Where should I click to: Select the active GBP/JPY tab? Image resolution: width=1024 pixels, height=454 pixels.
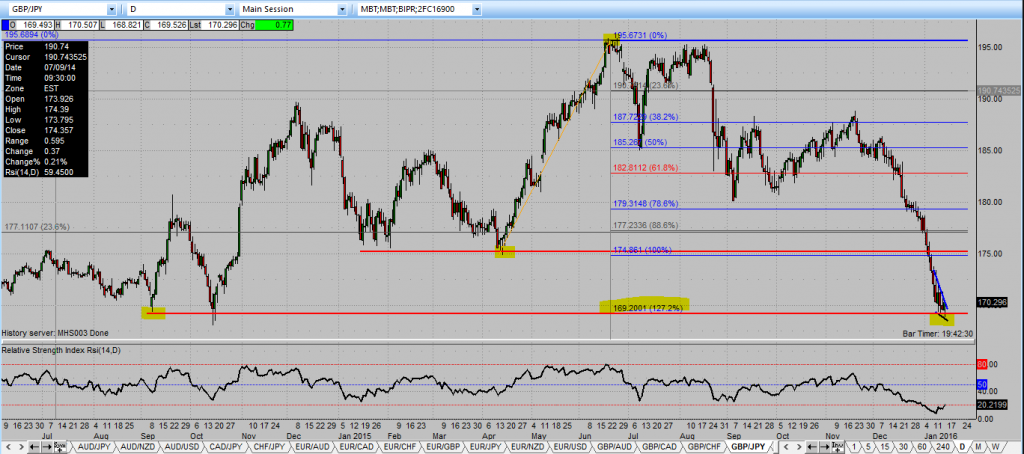[748, 446]
